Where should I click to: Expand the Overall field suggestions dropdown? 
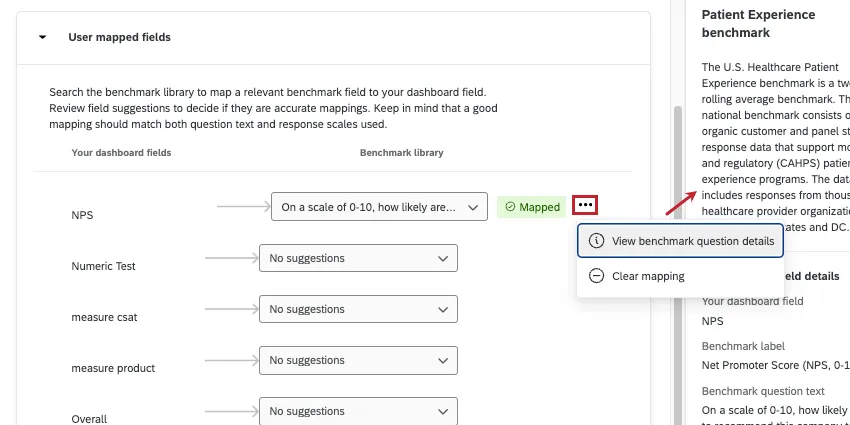[x=358, y=411]
